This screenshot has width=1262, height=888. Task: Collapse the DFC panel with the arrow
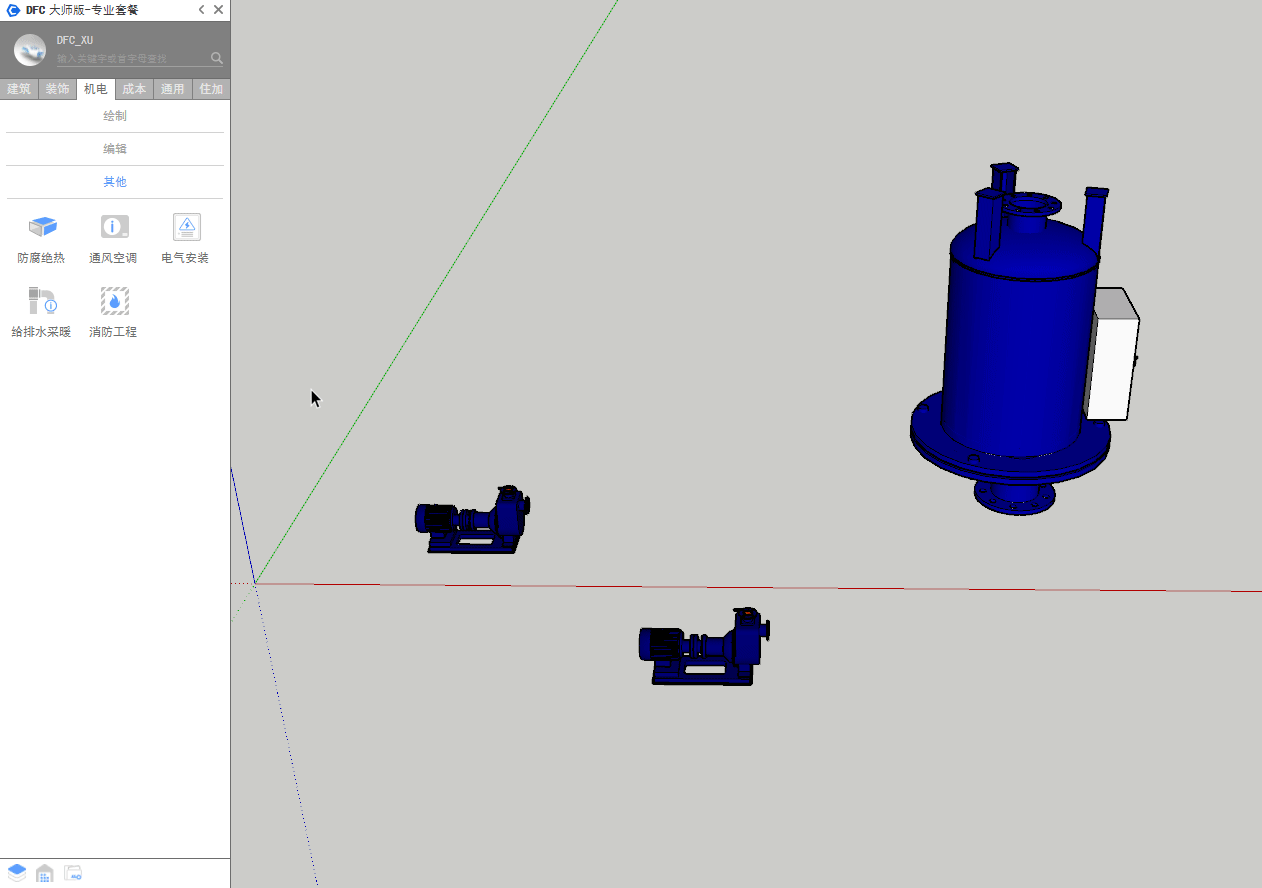click(201, 10)
